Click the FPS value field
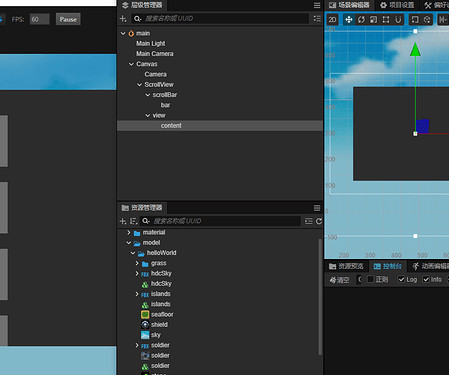The width and height of the screenshot is (449, 375). click(39, 19)
